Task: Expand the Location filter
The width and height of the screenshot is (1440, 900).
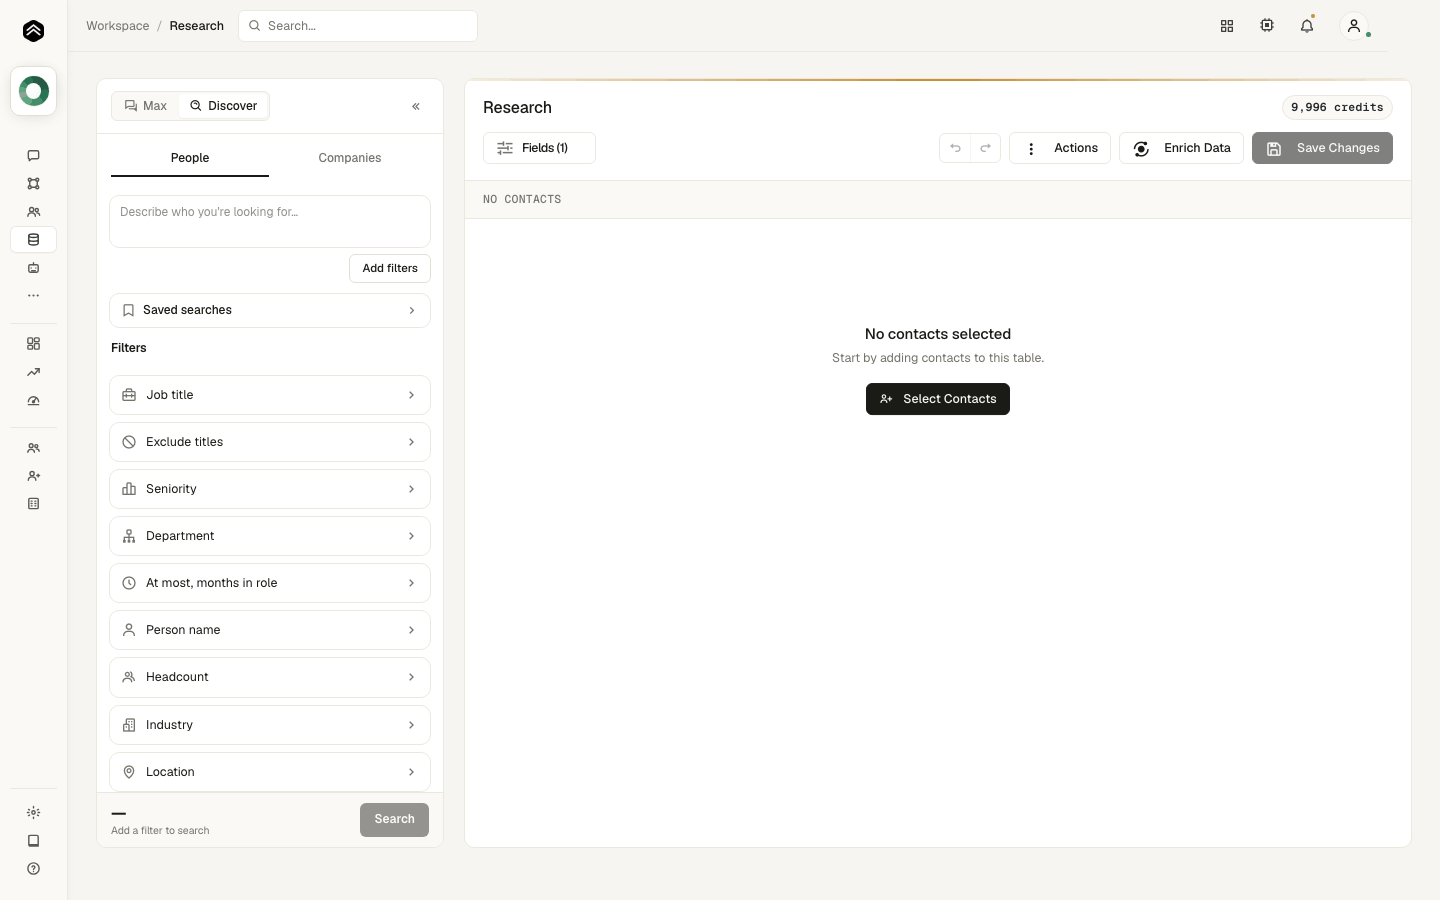Action: (270, 772)
